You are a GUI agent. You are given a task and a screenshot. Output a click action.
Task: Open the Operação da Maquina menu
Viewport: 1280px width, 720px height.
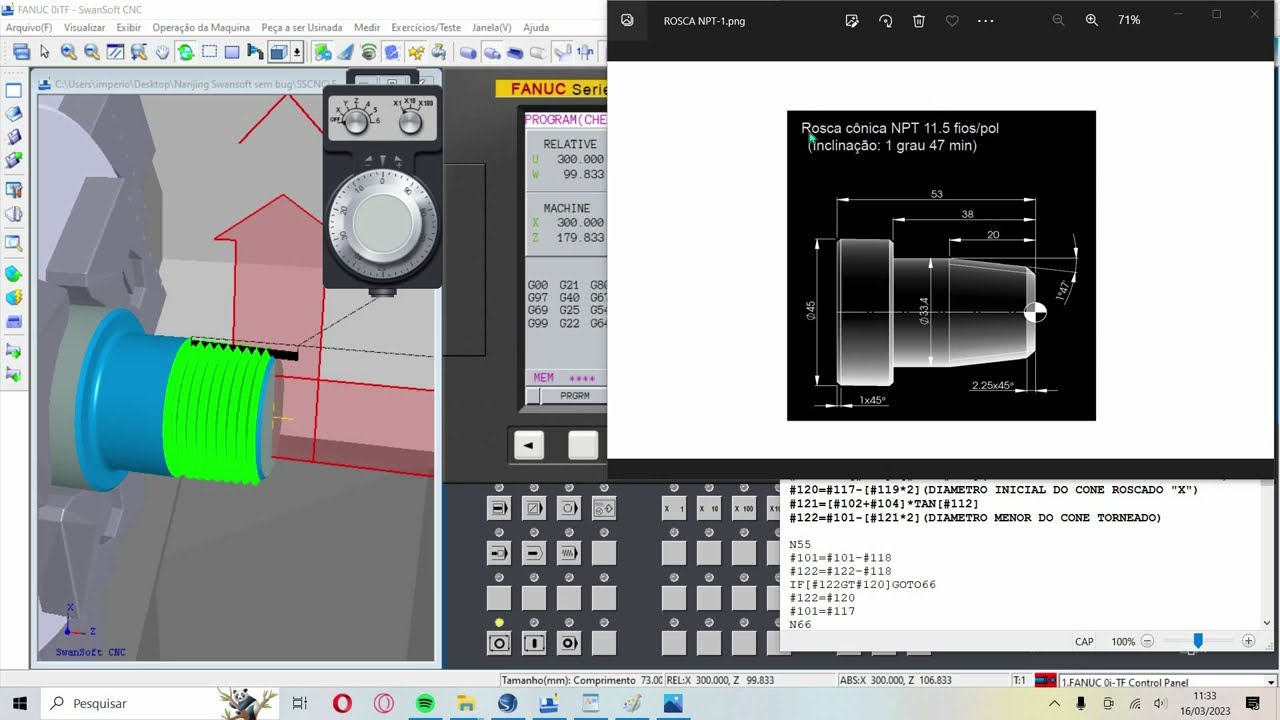(x=201, y=28)
